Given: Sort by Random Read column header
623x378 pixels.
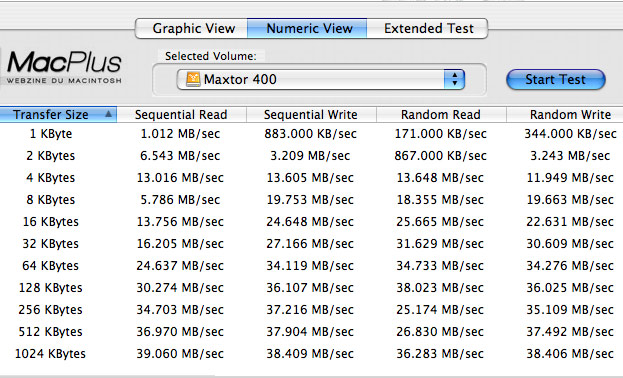Looking at the screenshot, I should pyautogui.click(x=441, y=114).
